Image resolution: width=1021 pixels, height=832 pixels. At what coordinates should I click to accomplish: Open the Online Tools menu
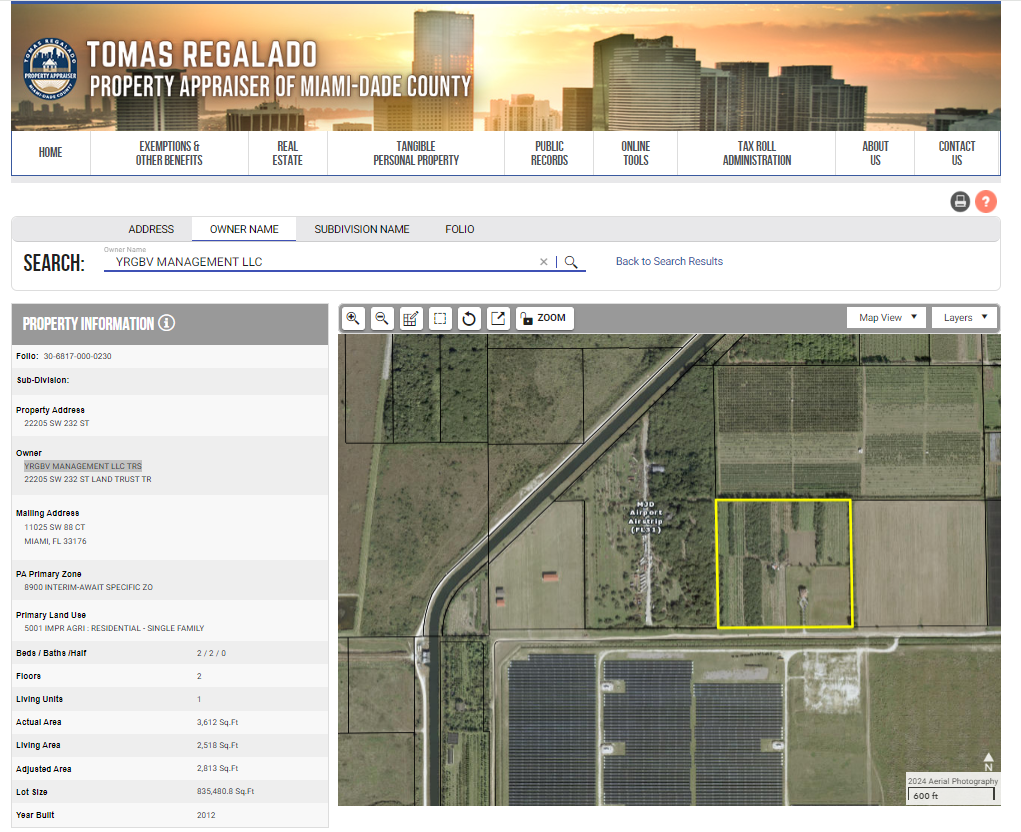click(635, 153)
